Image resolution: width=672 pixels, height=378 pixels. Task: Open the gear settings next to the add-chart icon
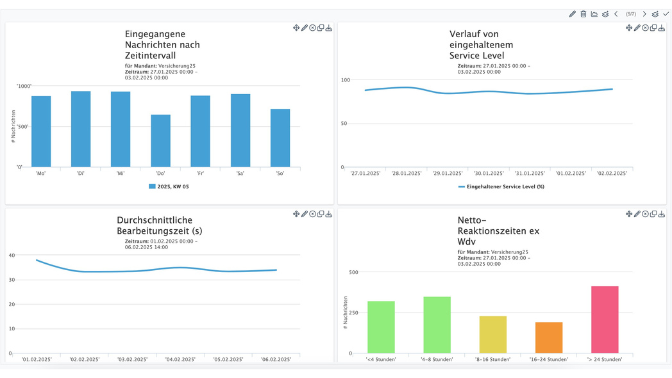tap(605, 14)
